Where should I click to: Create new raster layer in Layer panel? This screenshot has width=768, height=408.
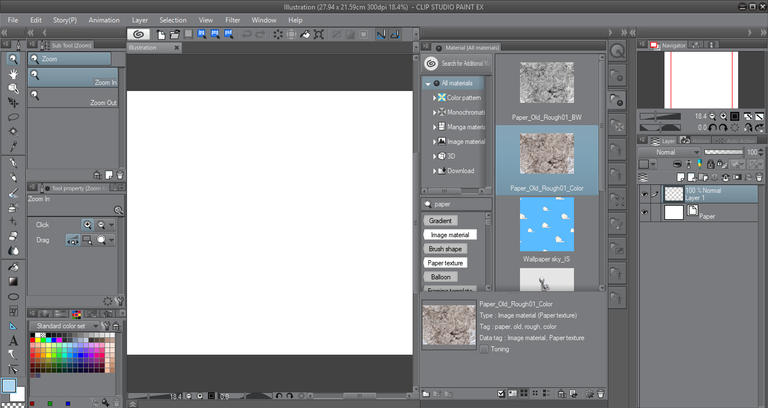(x=681, y=177)
